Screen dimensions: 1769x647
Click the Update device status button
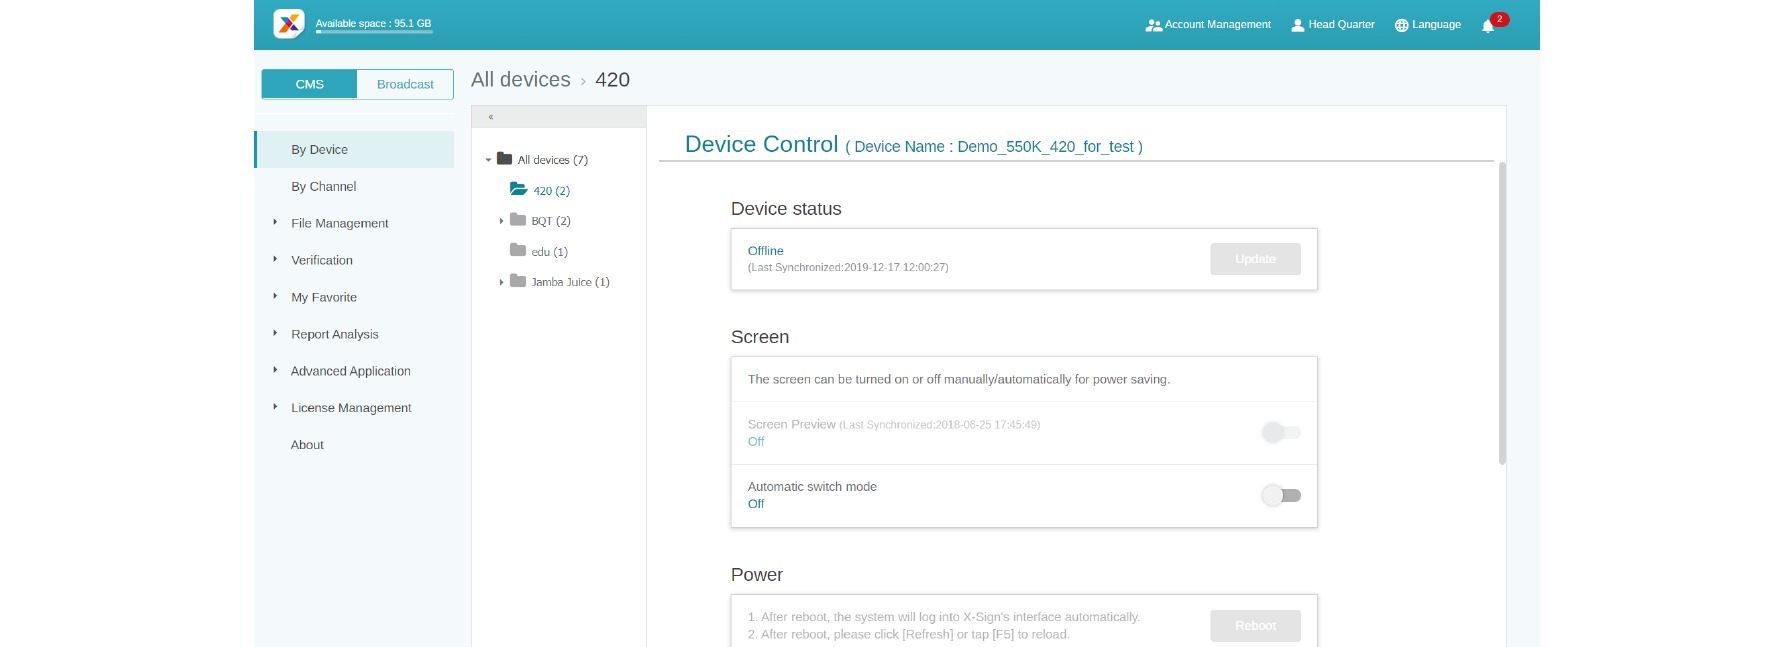(1255, 259)
